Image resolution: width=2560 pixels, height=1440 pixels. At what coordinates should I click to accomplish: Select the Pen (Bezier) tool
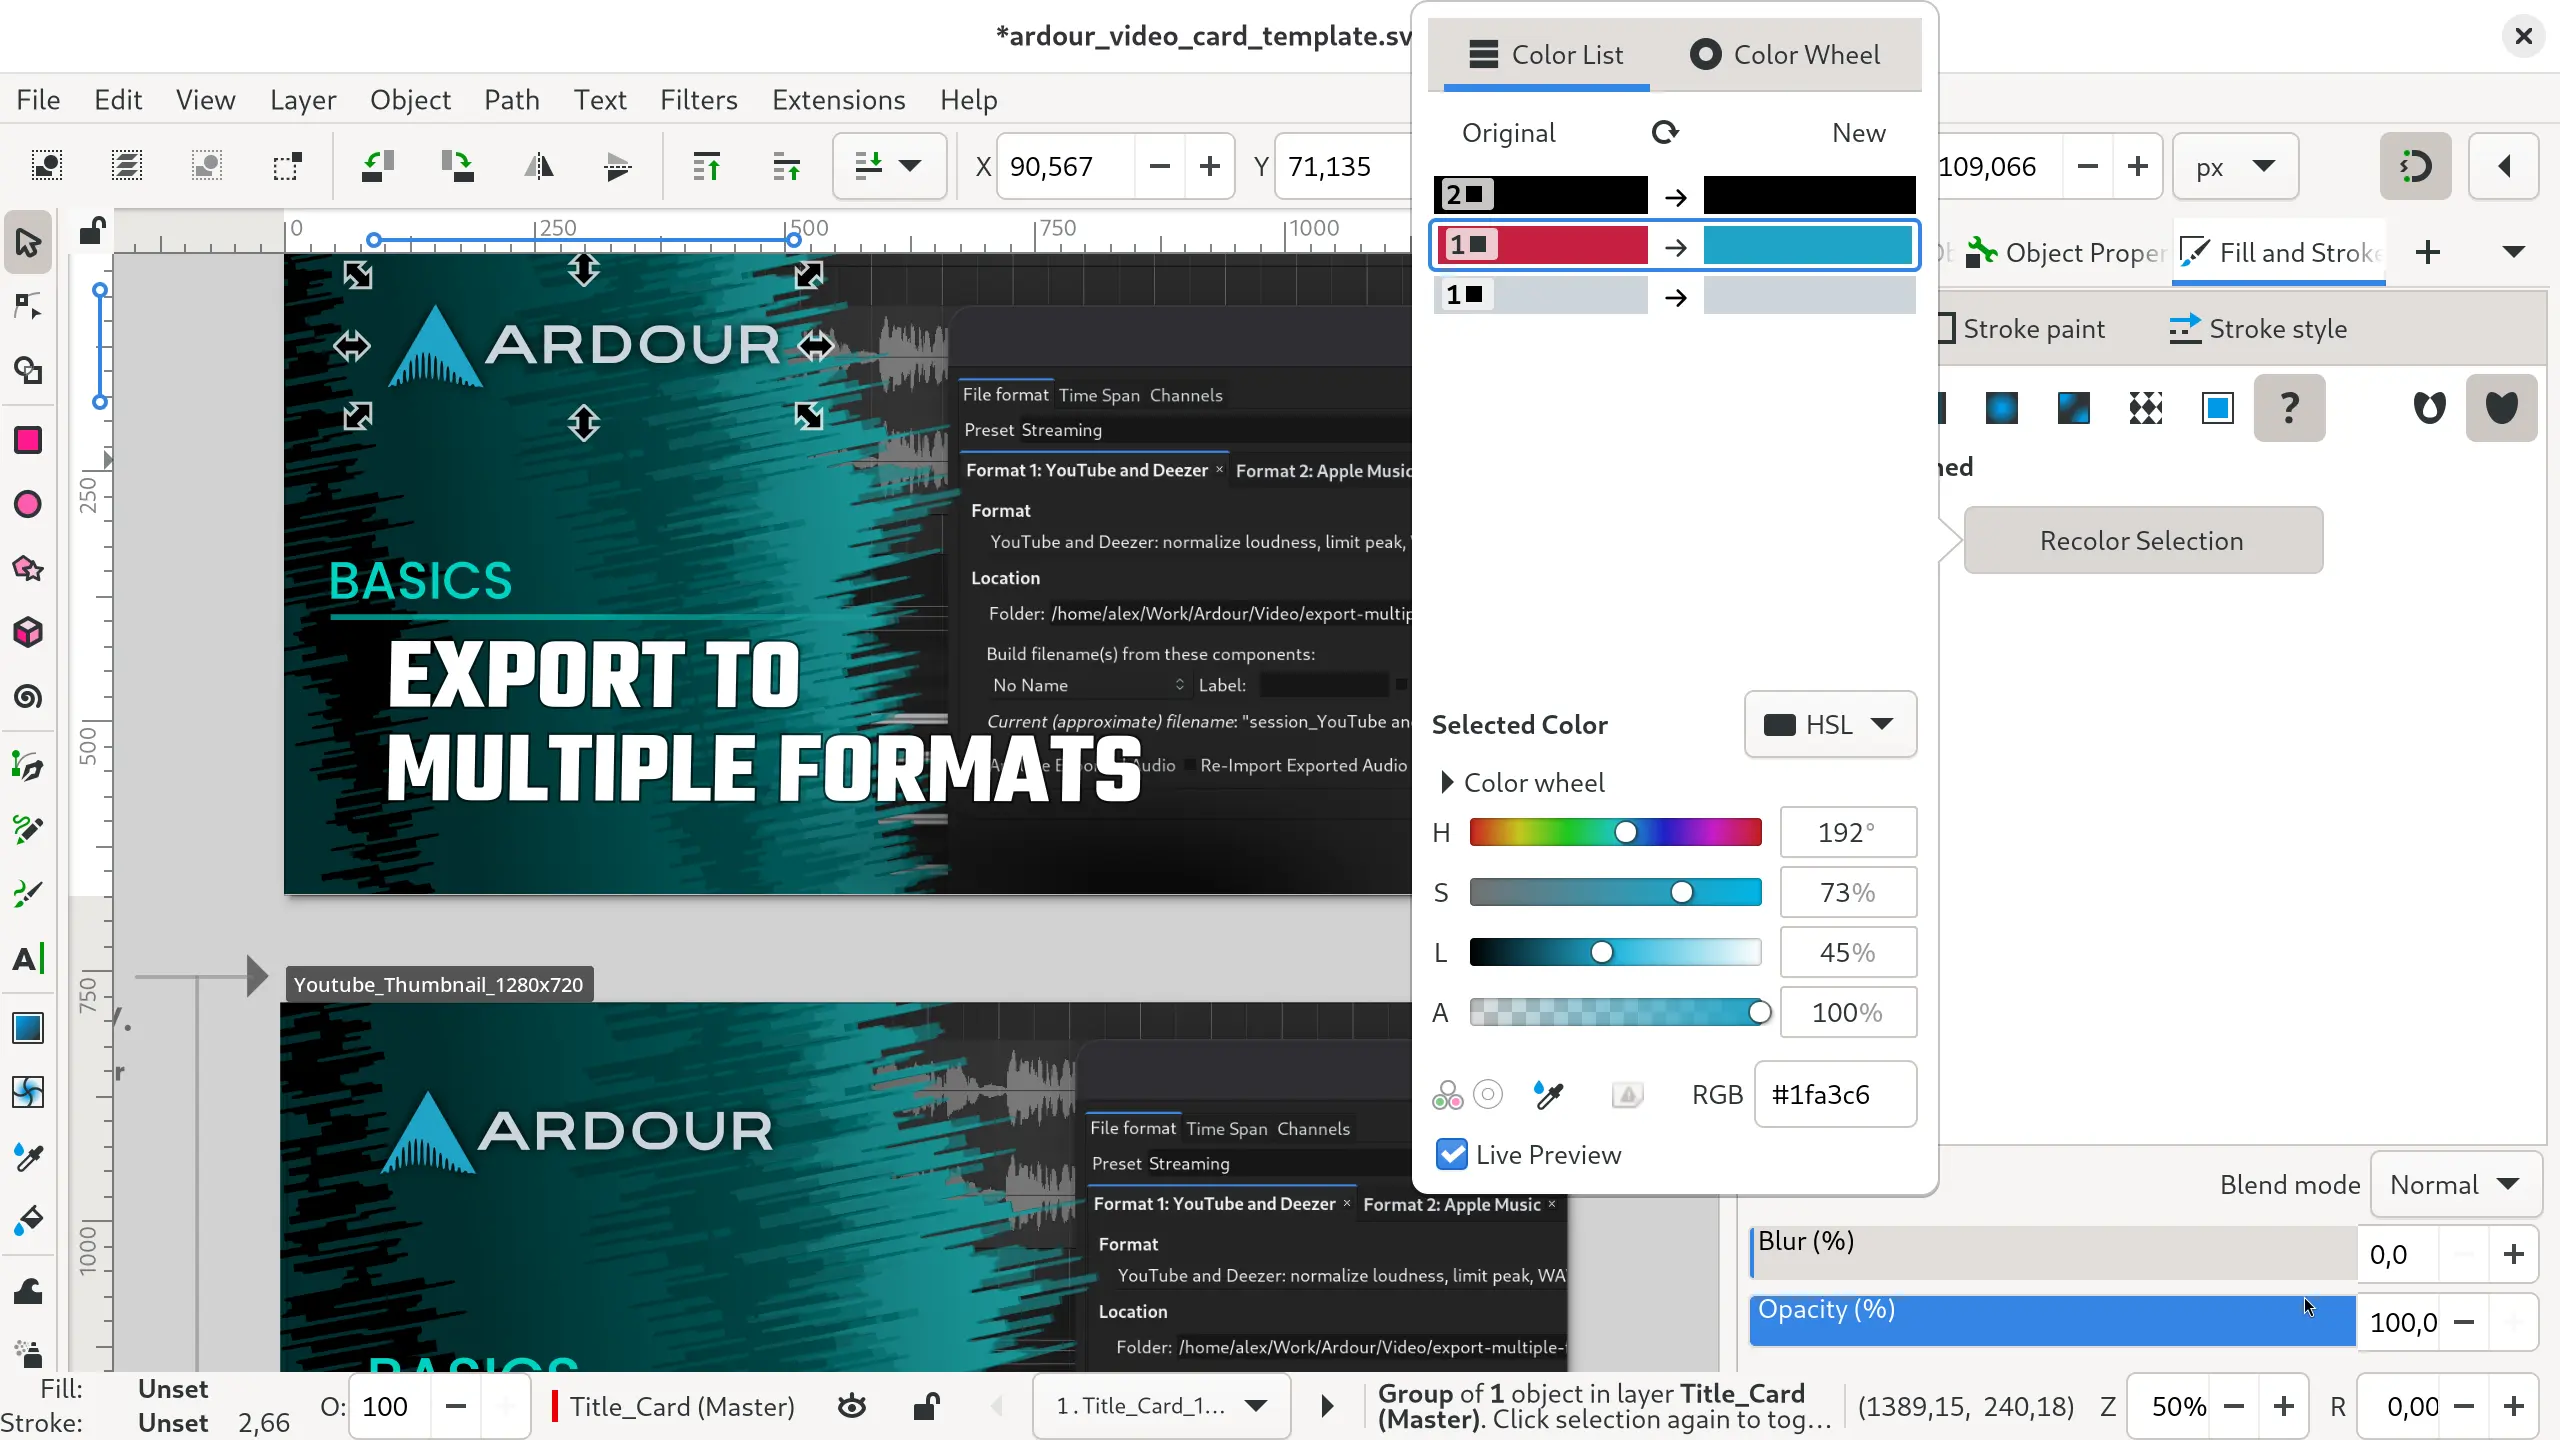28,767
